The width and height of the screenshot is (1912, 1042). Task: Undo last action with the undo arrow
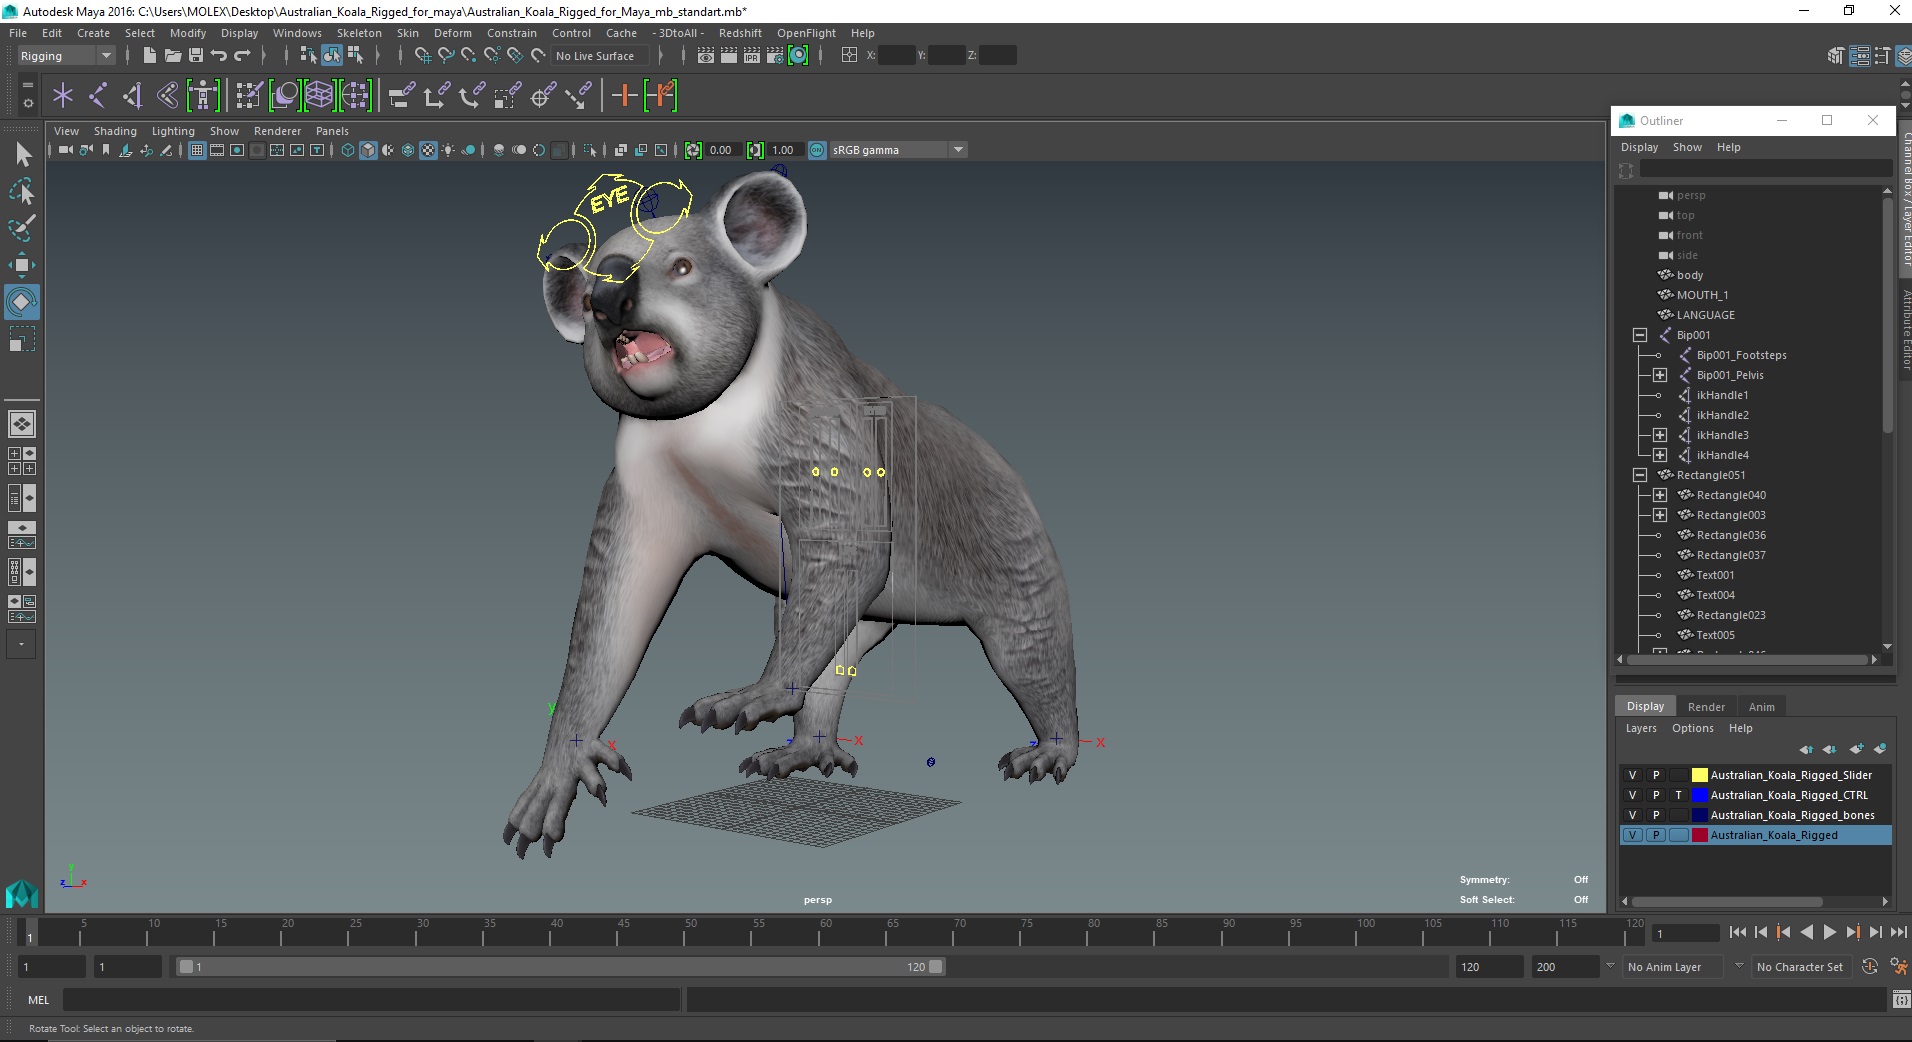coord(219,56)
